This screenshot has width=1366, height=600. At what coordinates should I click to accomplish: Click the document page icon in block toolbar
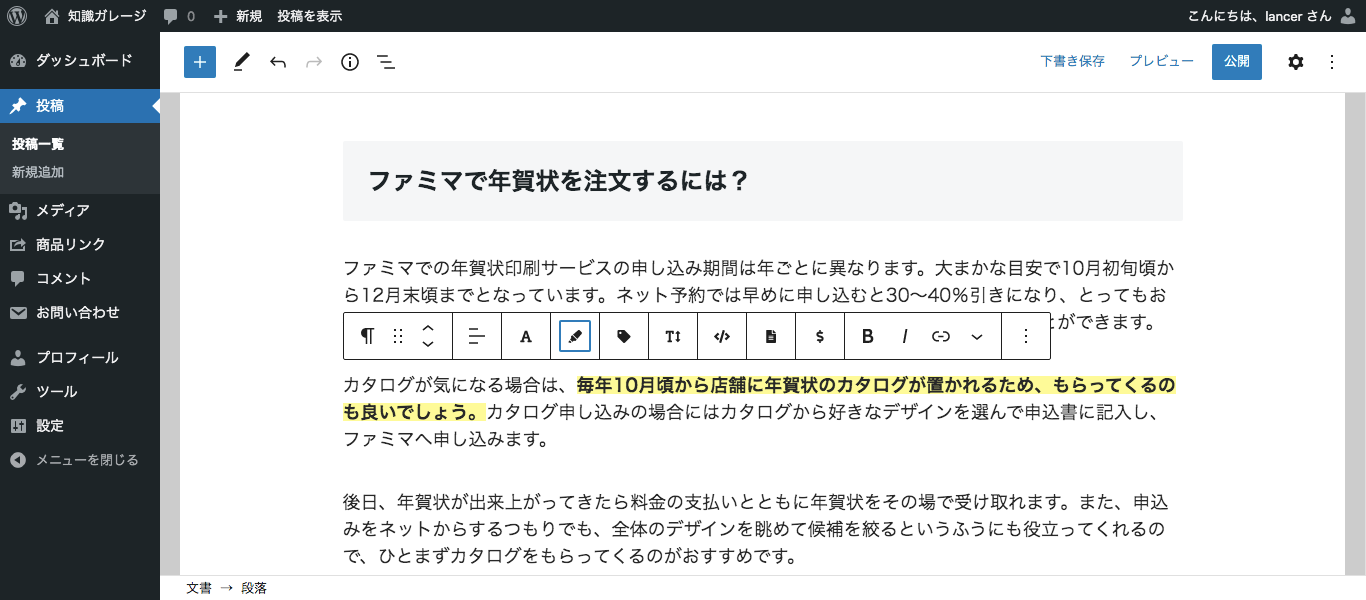point(771,336)
